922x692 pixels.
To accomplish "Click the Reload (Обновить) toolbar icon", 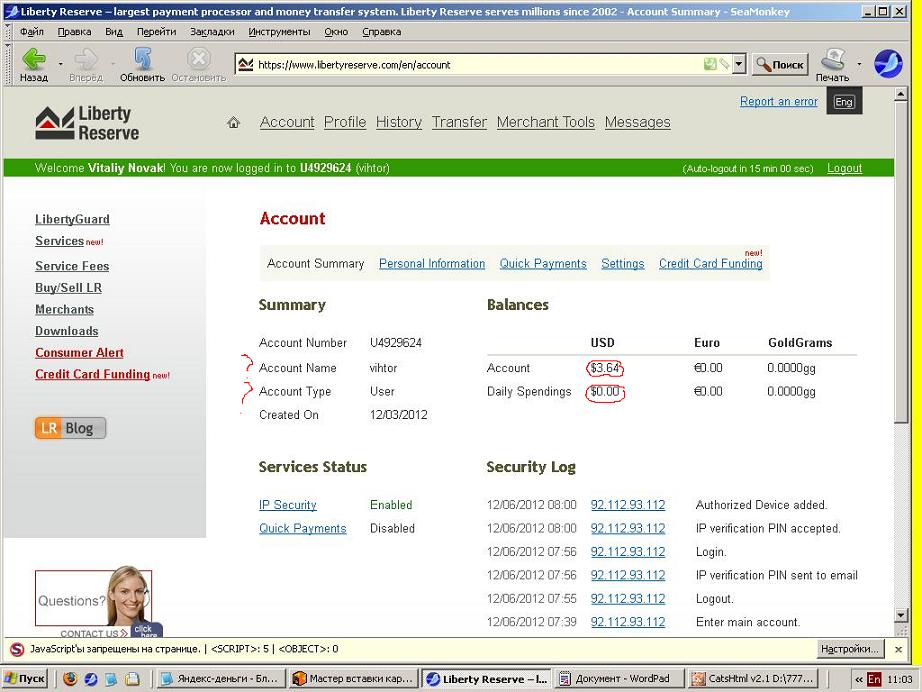I will pos(142,59).
